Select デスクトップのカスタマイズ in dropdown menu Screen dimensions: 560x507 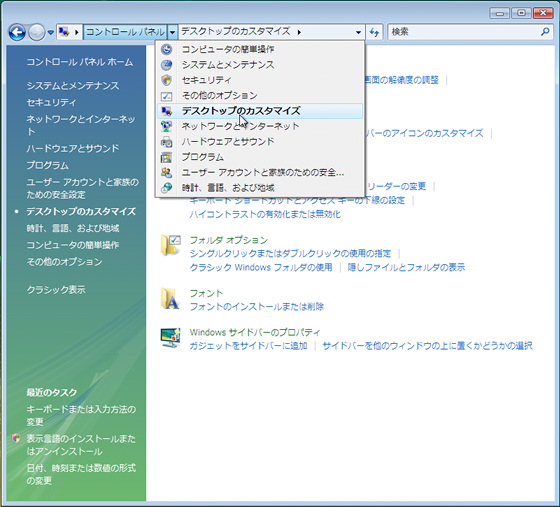[260, 111]
